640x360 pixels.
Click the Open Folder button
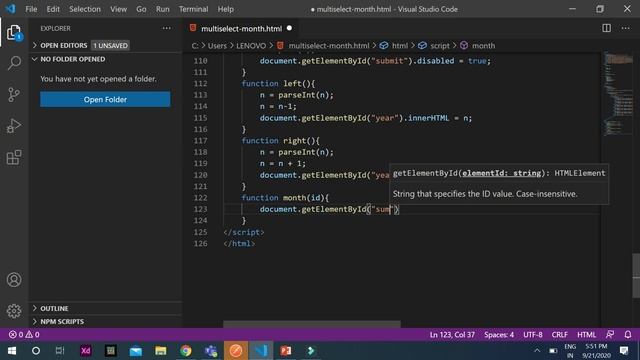pyautogui.click(x=105, y=100)
